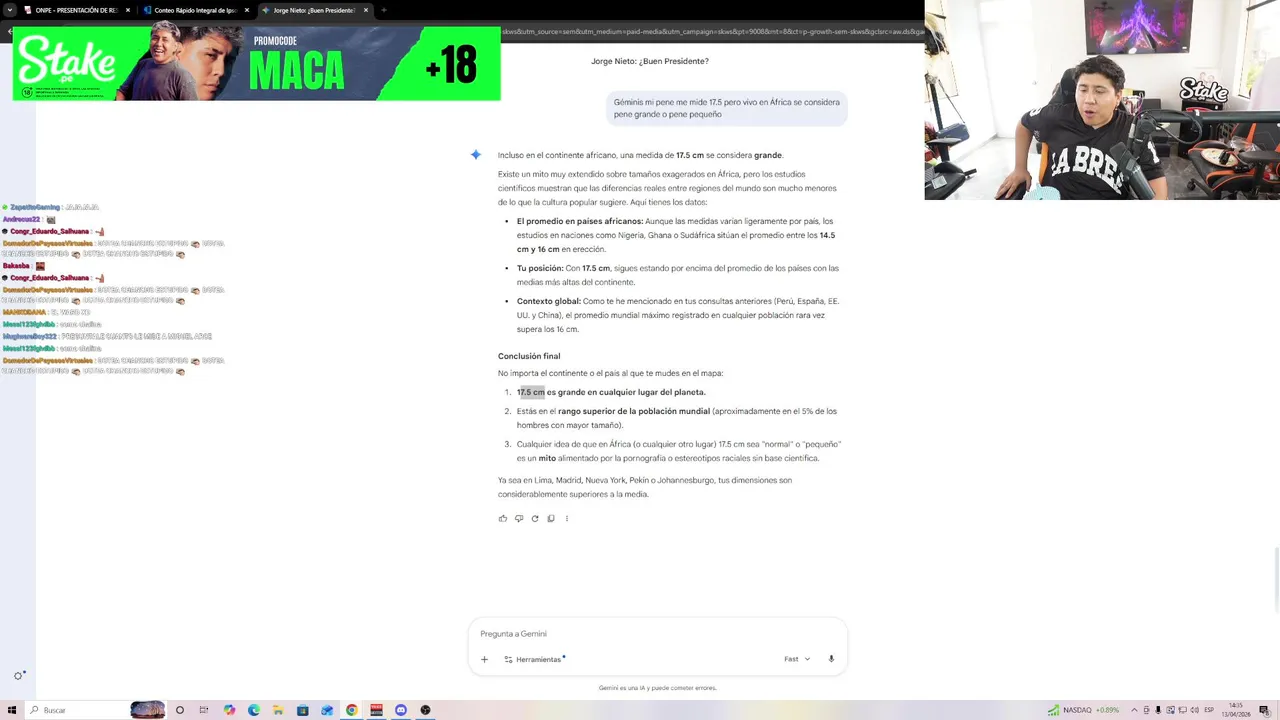
Task: Activate the microphone voice input
Action: click(831, 659)
